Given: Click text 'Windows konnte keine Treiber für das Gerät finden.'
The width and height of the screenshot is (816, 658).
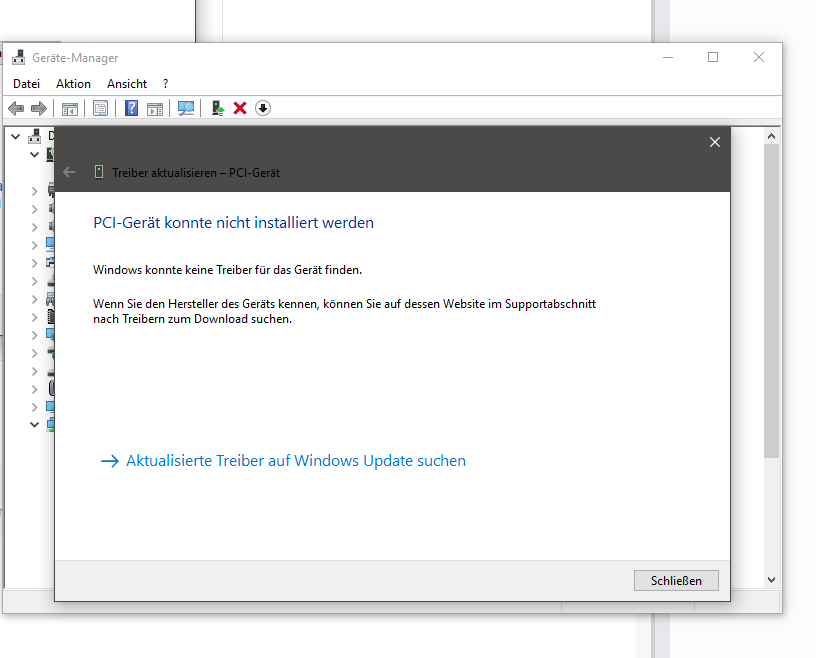Looking at the screenshot, I should coord(227,270).
